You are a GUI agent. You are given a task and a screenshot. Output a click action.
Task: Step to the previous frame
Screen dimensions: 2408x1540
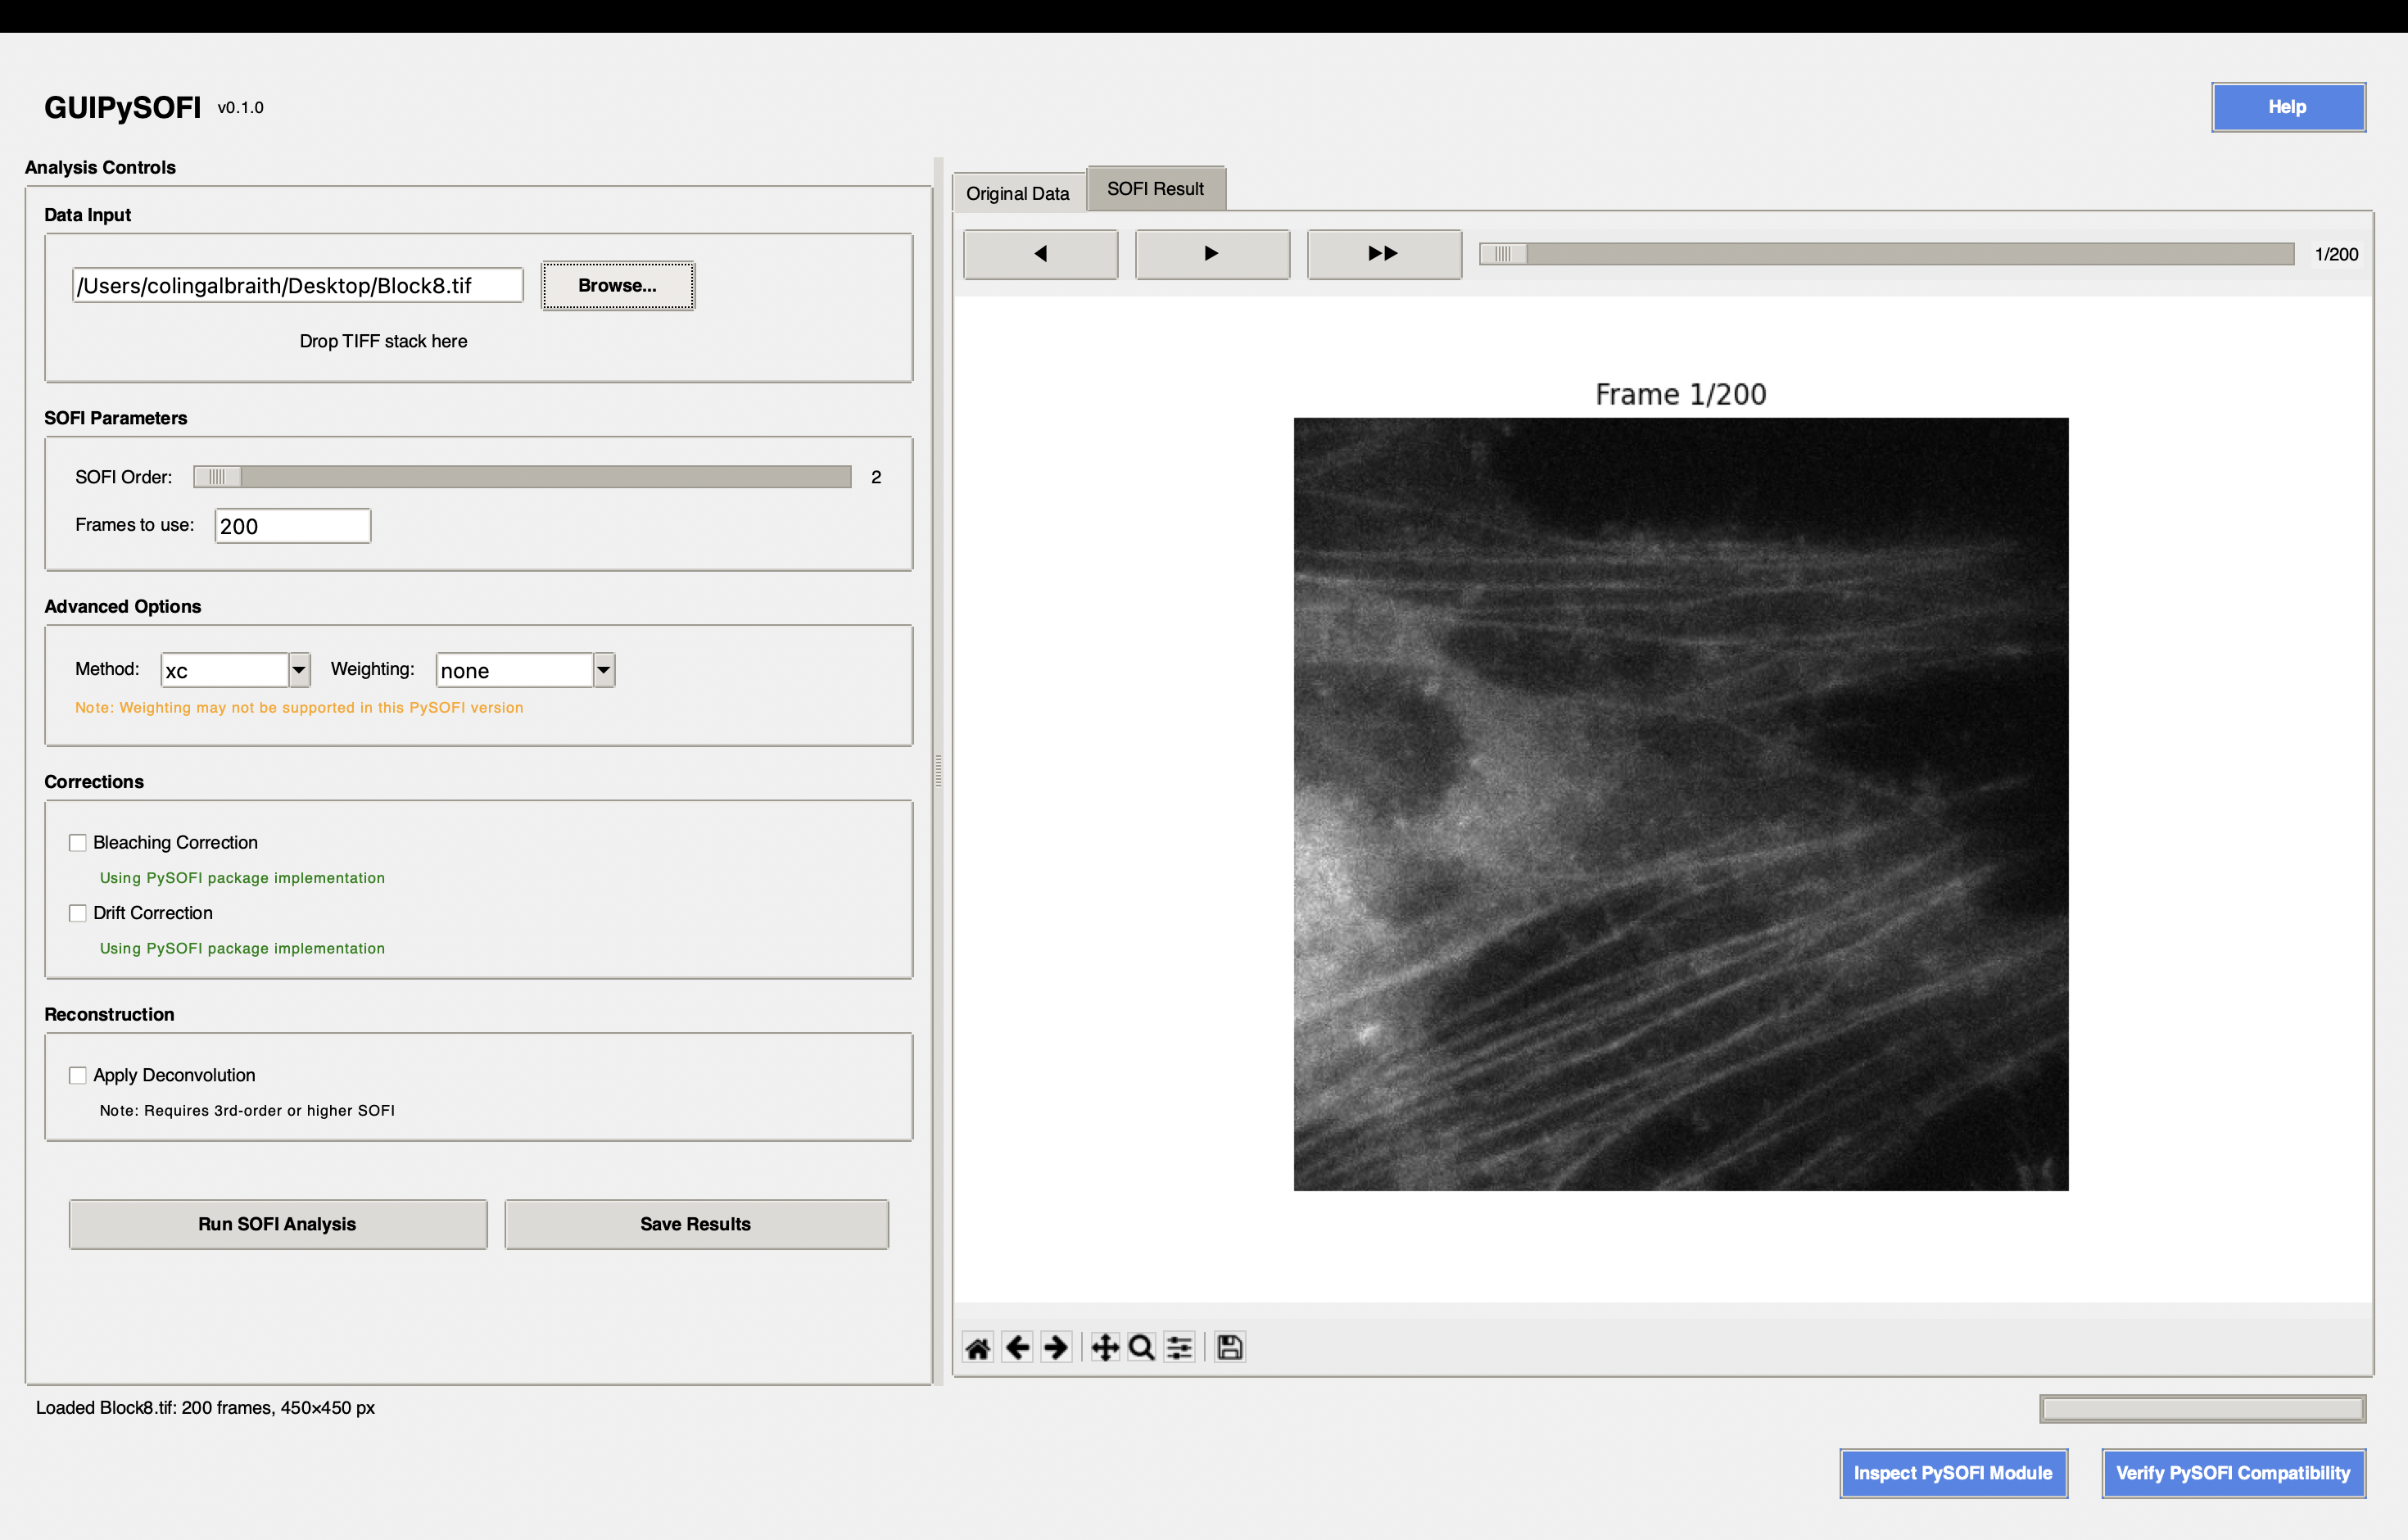point(1040,254)
